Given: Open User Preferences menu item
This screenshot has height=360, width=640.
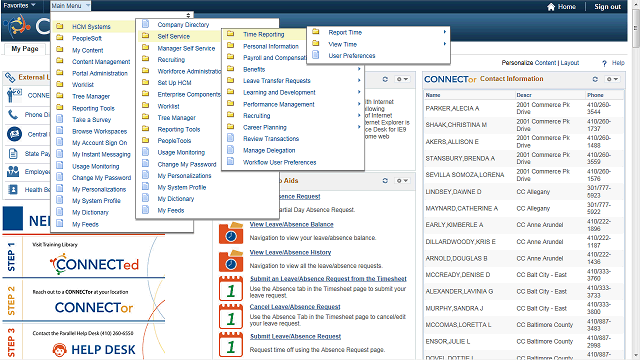Looking at the screenshot, I should pos(351,56).
